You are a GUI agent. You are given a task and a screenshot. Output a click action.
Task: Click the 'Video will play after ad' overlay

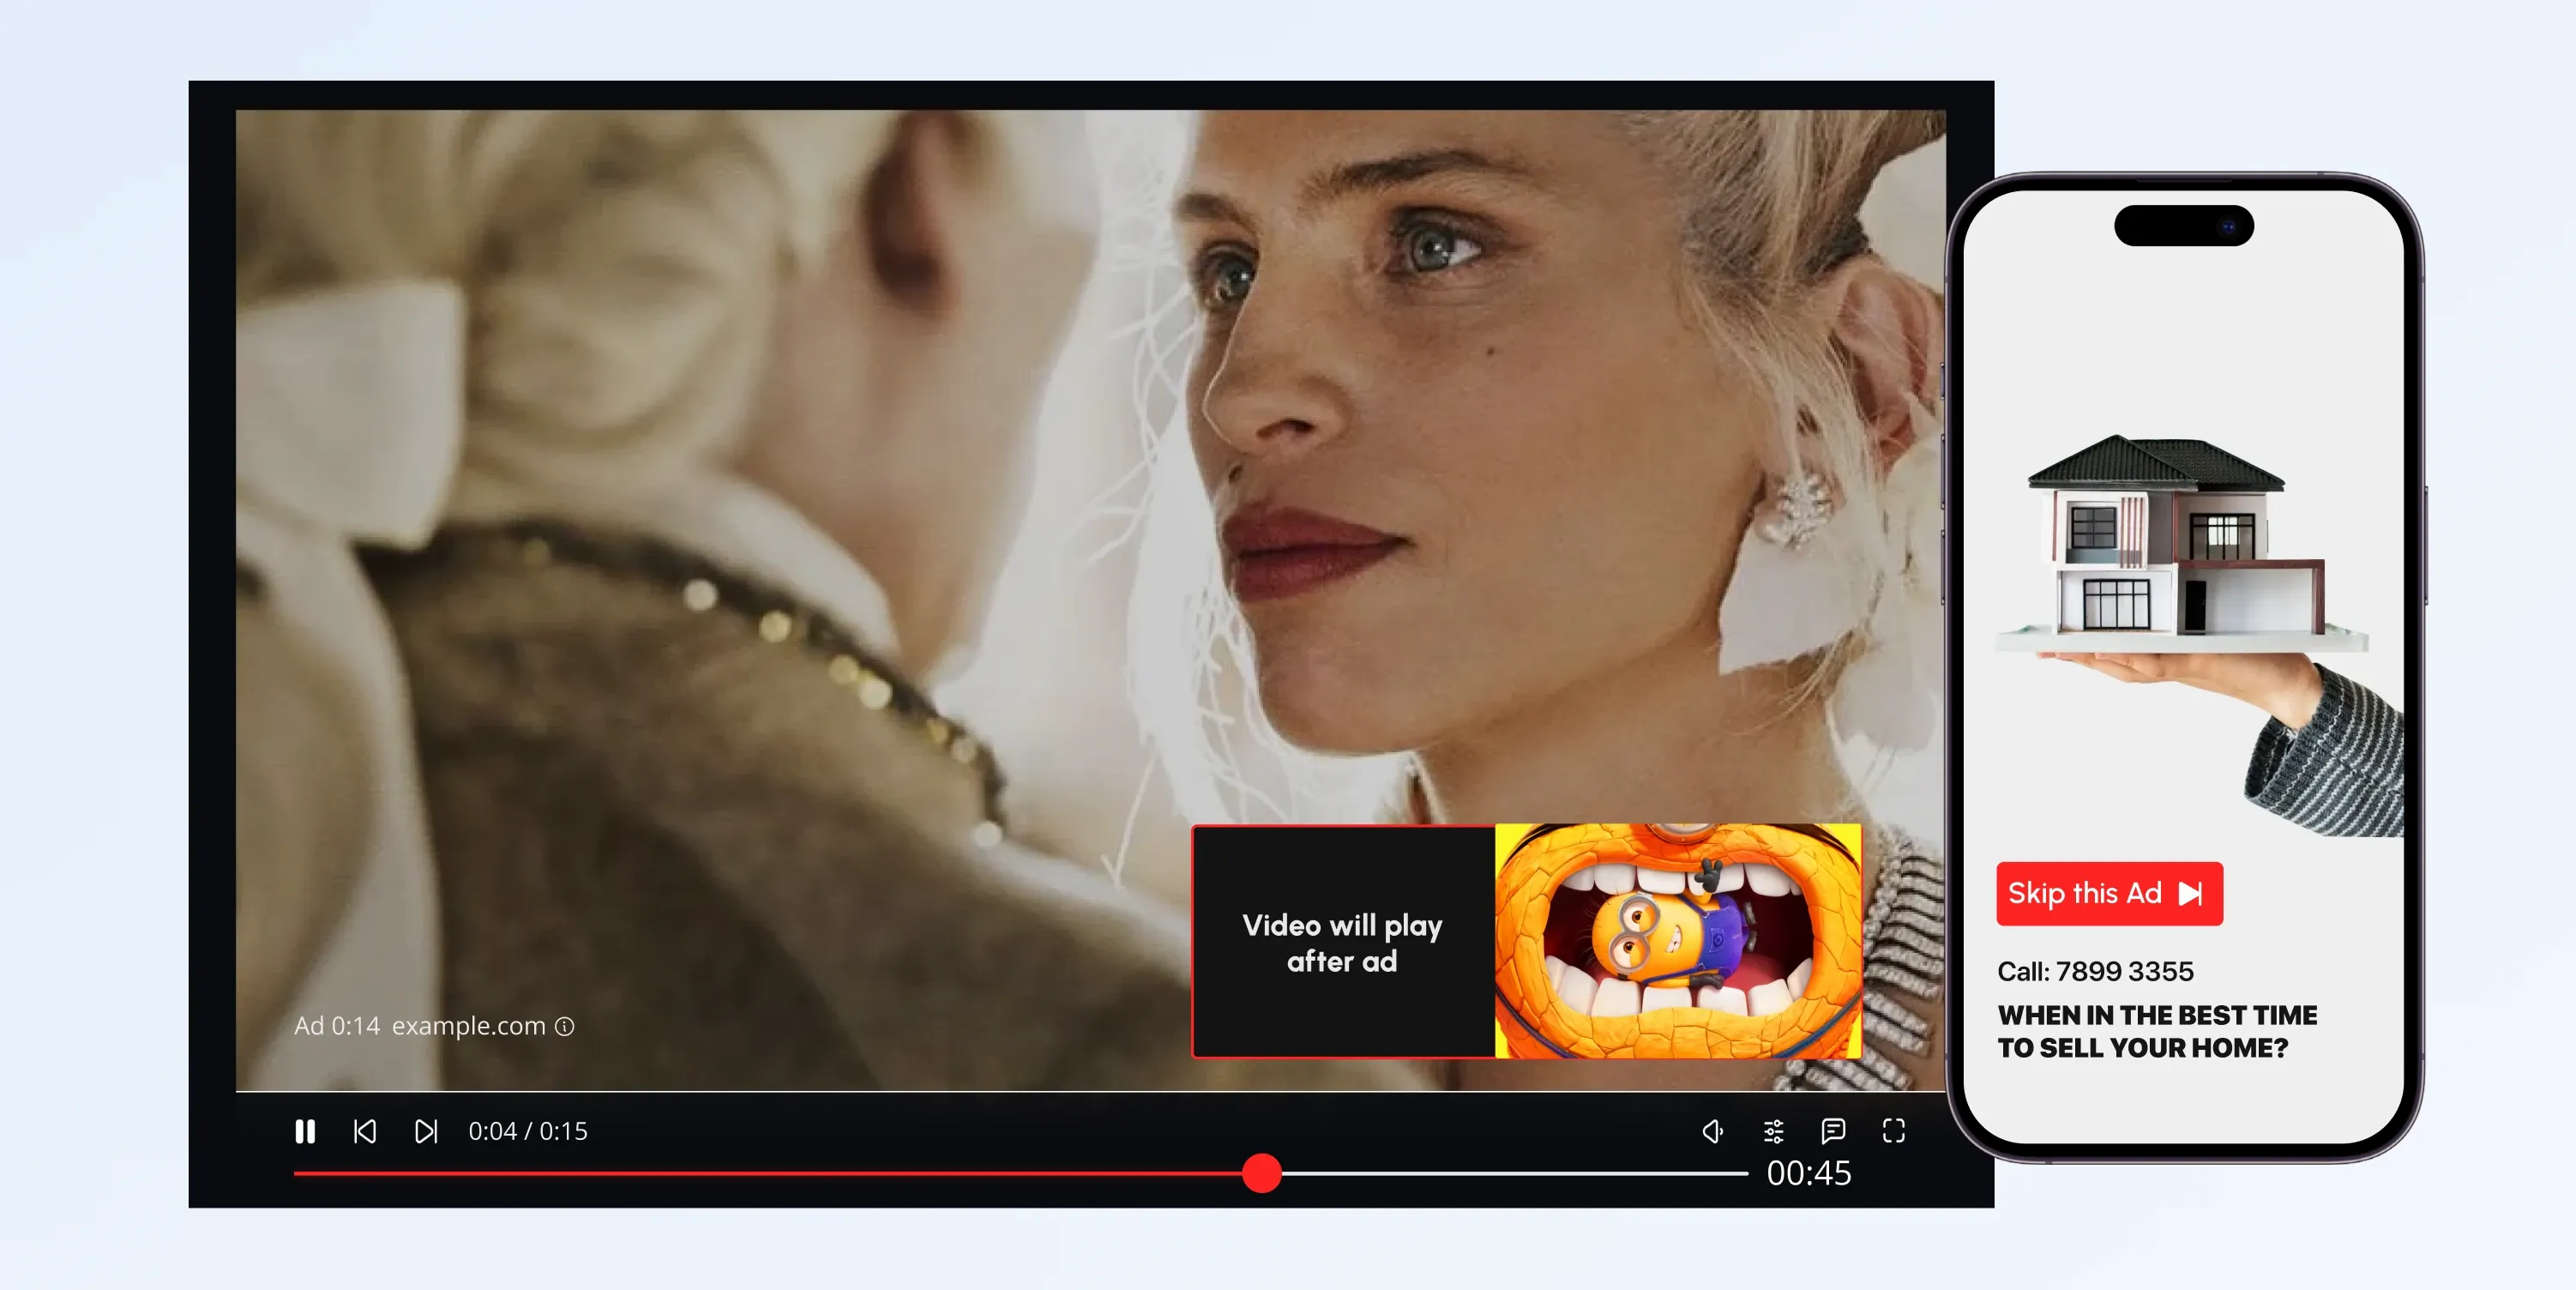1340,946
